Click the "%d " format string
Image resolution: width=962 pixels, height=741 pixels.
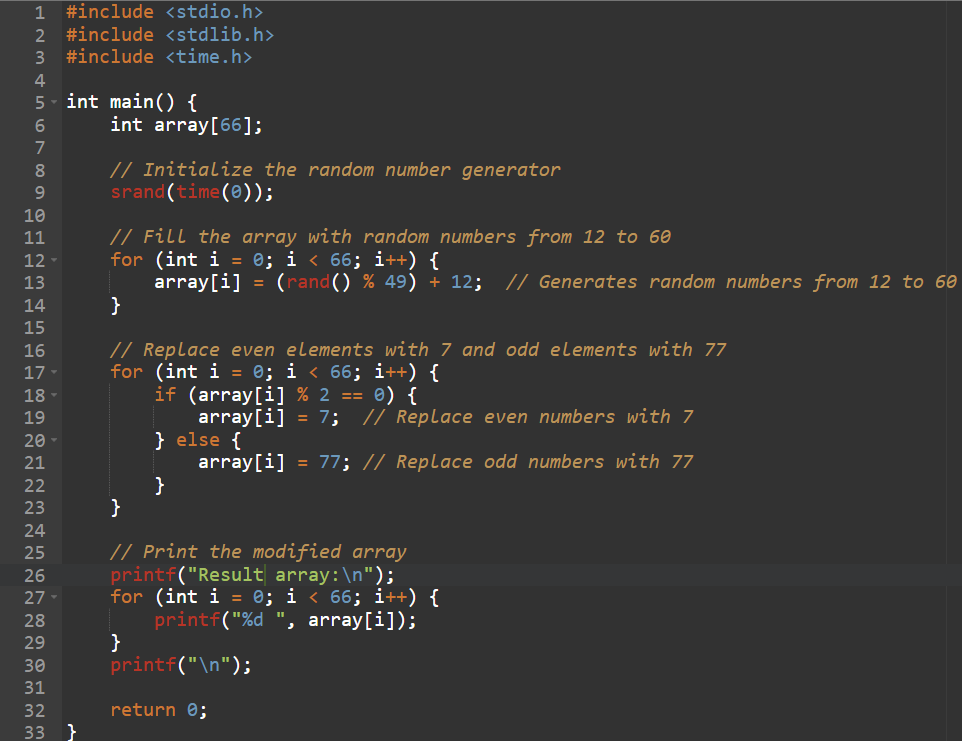pos(258,620)
